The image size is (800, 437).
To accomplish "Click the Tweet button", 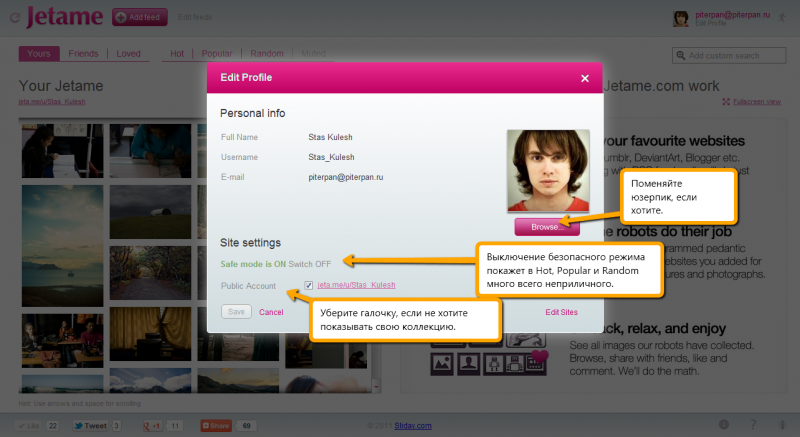I will [x=91, y=426].
